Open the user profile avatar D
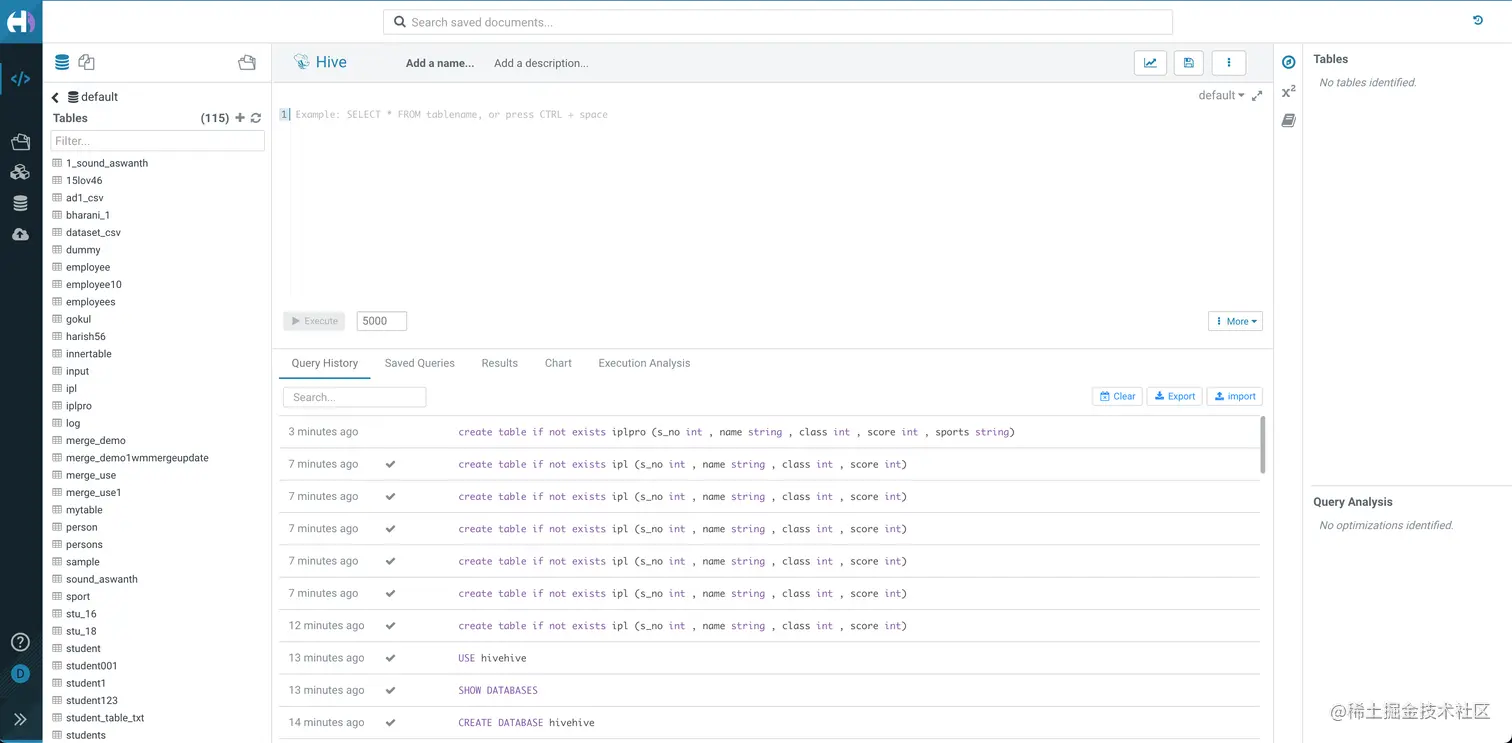The height and width of the screenshot is (743, 1512). click(20, 674)
